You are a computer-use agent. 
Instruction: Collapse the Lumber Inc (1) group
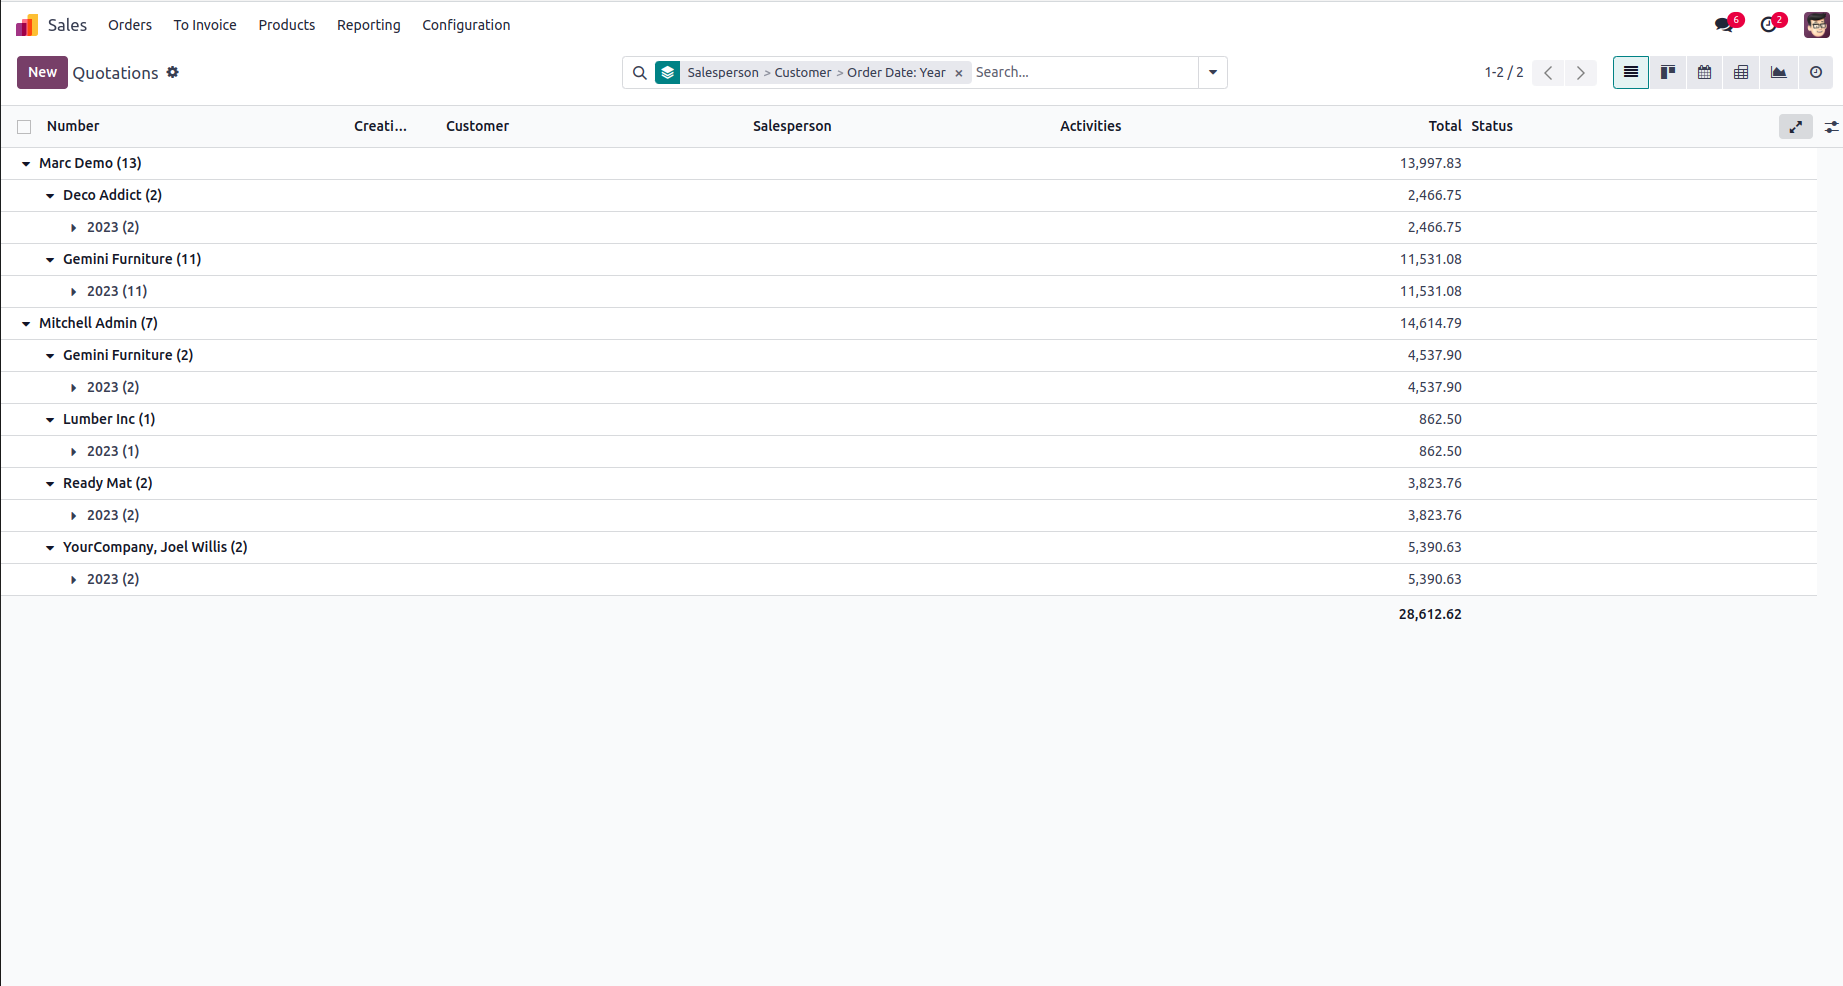50,419
